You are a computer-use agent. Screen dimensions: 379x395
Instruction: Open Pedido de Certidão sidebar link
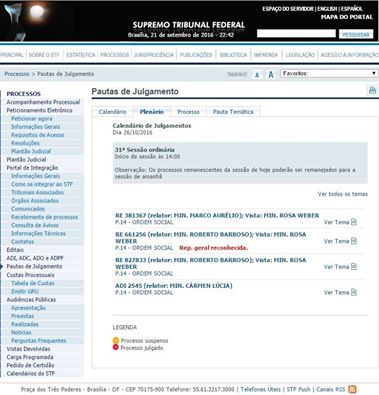point(30,365)
